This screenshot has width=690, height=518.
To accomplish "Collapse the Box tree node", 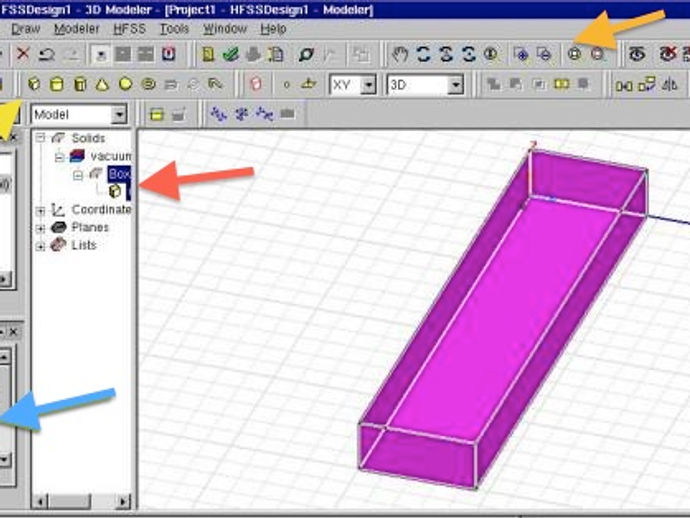I will point(78,175).
